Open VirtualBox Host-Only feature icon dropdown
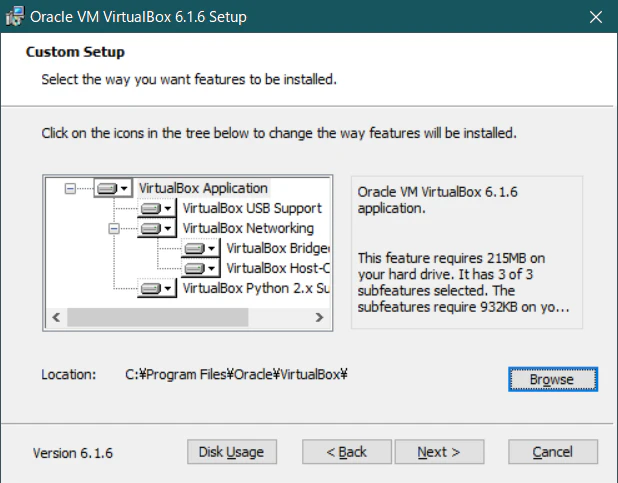 (x=200, y=269)
